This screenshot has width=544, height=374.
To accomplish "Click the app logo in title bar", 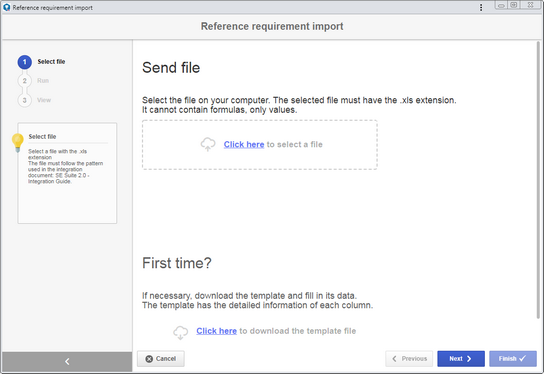I will coord(7,7).
